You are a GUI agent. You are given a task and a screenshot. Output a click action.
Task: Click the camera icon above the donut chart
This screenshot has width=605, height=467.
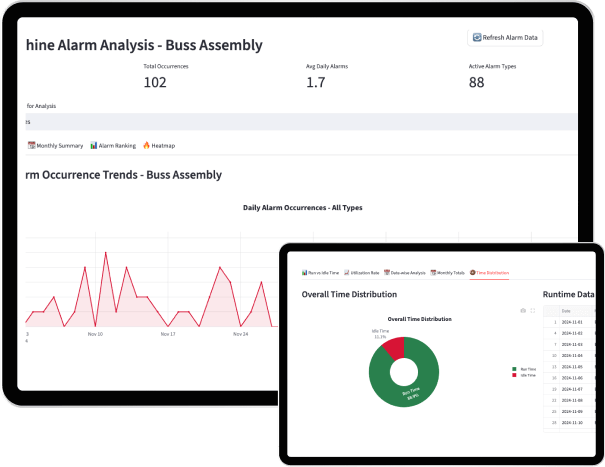click(x=523, y=310)
